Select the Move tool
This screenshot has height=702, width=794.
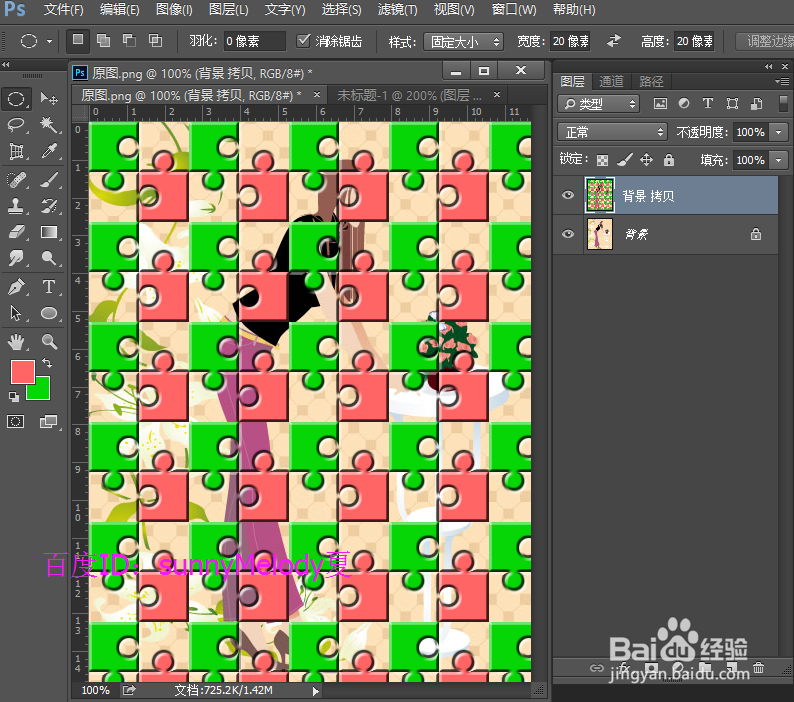click(49, 98)
